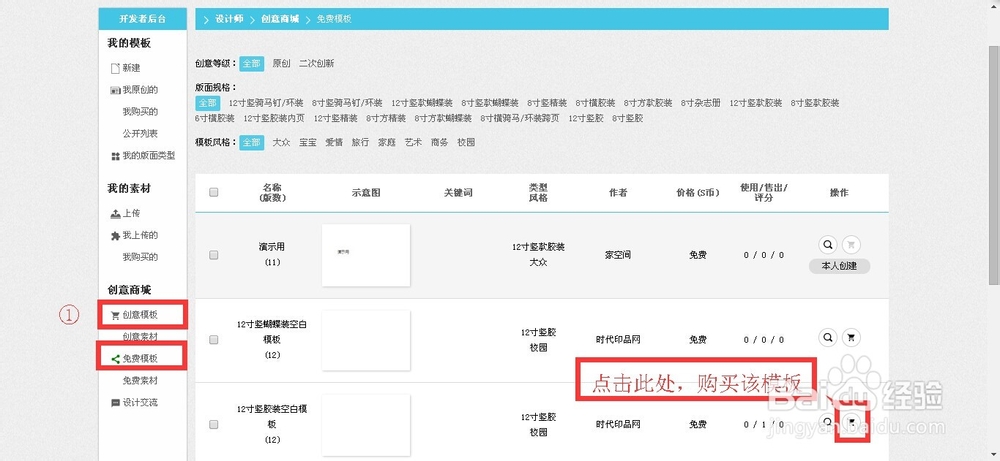Screen dimensions: 1000x461
Task: Click the 创意模板 shopping cart icon
Action: [115, 315]
